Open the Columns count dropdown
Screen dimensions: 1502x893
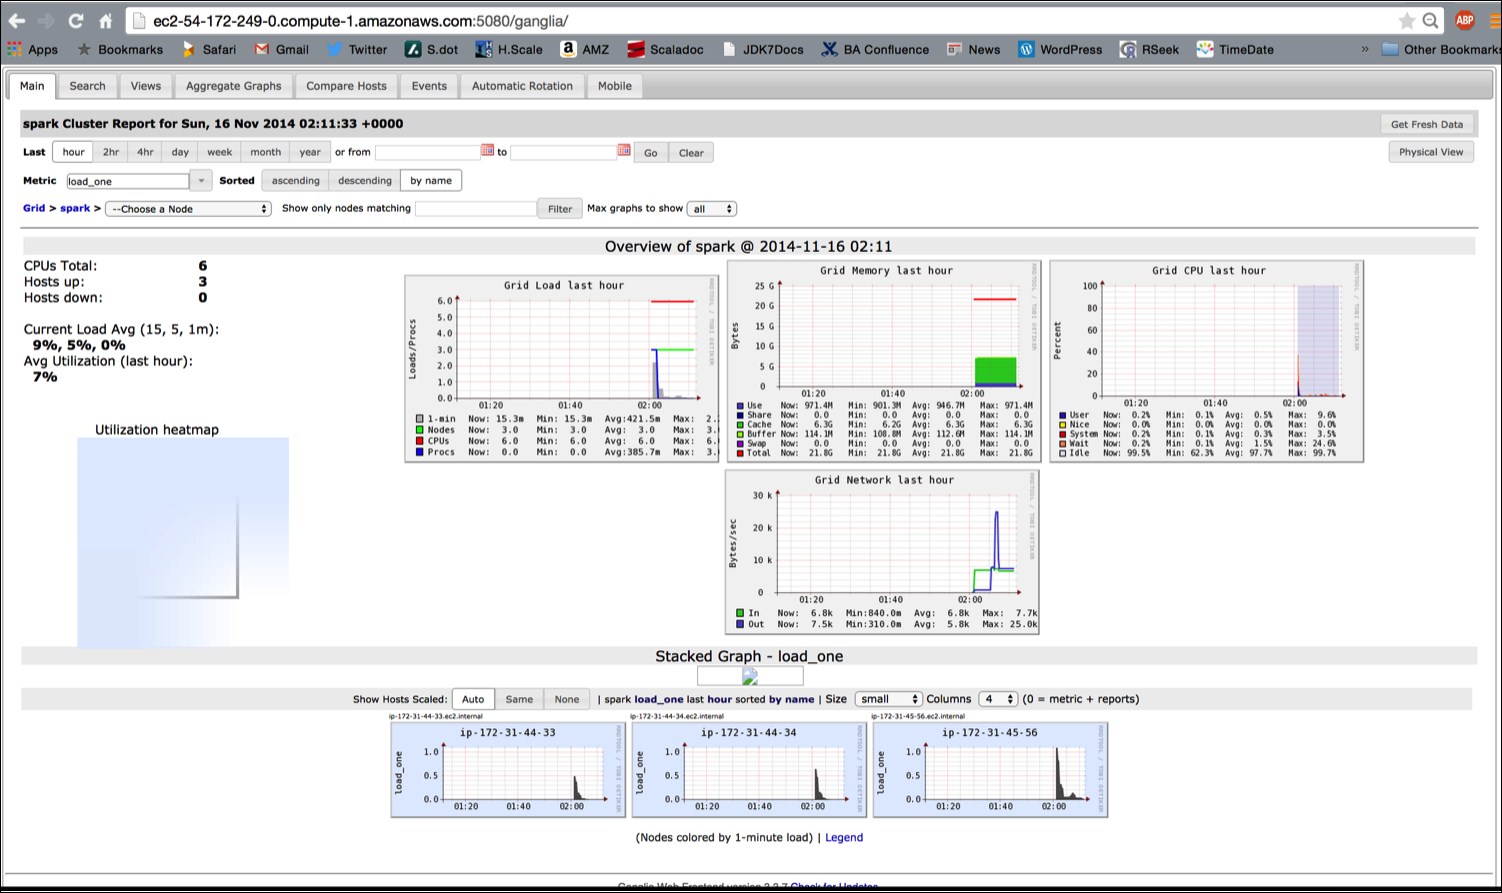coord(998,699)
